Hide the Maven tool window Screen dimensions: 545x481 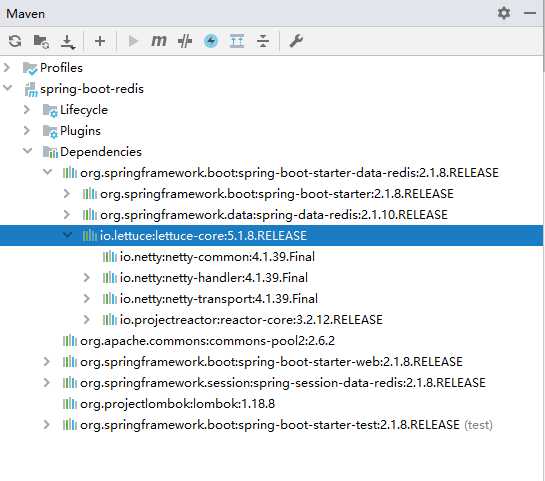[530, 13]
